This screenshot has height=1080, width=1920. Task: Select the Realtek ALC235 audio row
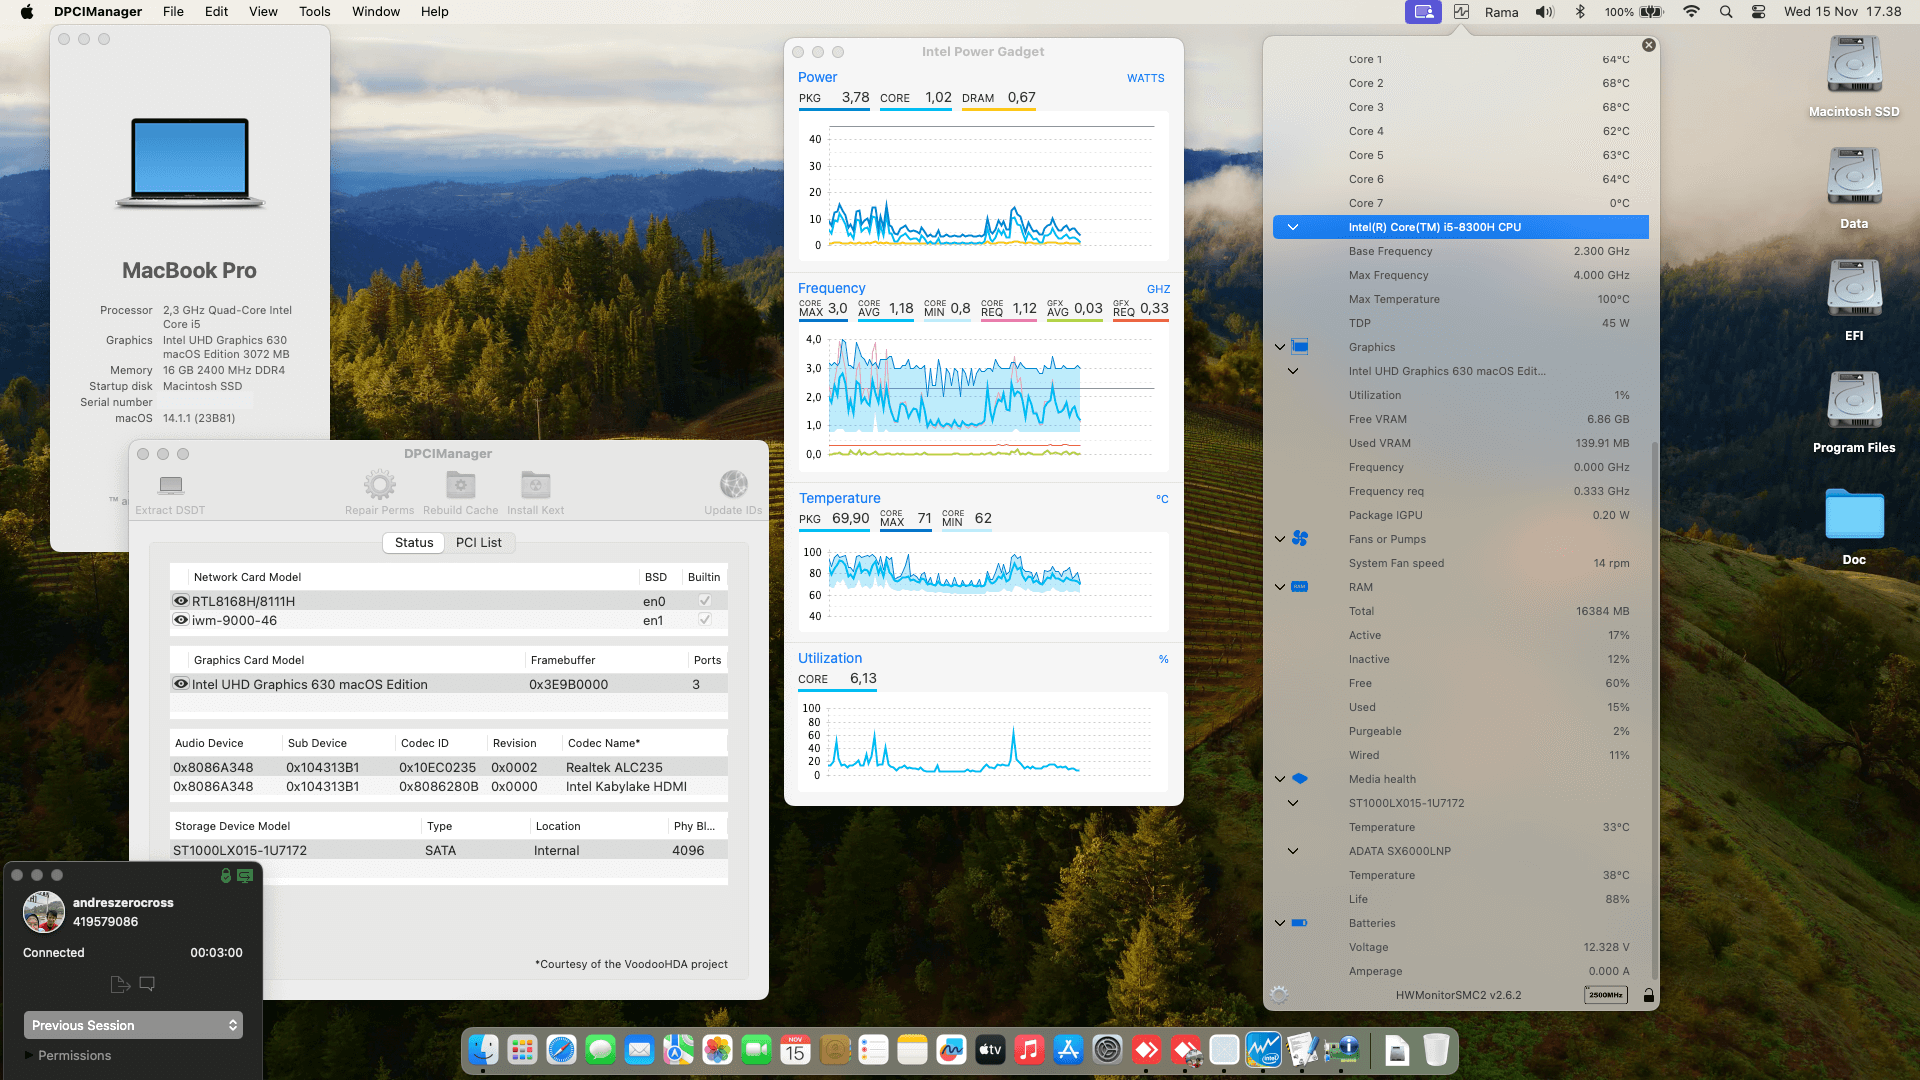[x=448, y=767]
